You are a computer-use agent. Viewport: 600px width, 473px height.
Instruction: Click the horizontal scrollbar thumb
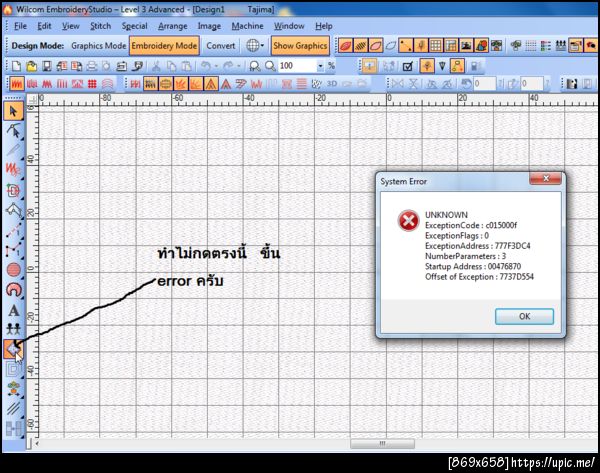pos(382,444)
